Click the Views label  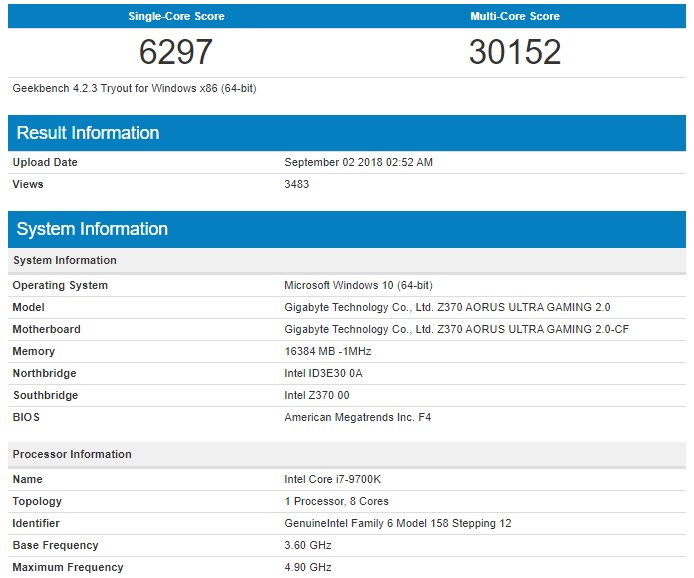[x=27, y=185]
